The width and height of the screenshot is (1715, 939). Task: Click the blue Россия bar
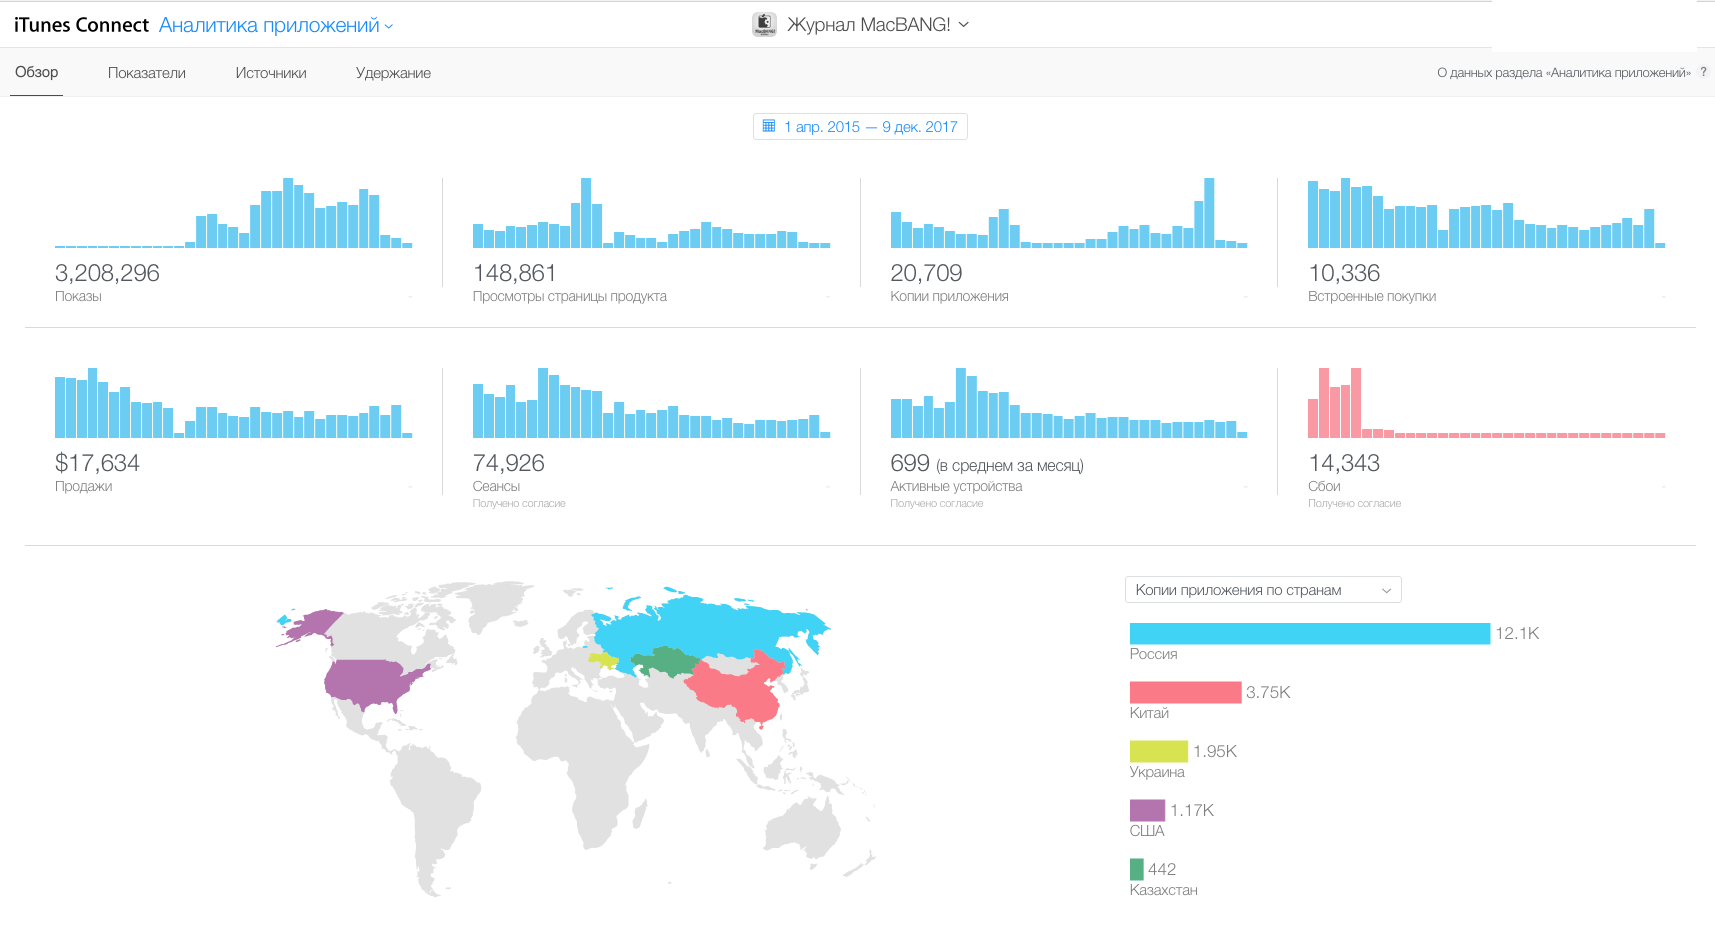coord(1309,634)
